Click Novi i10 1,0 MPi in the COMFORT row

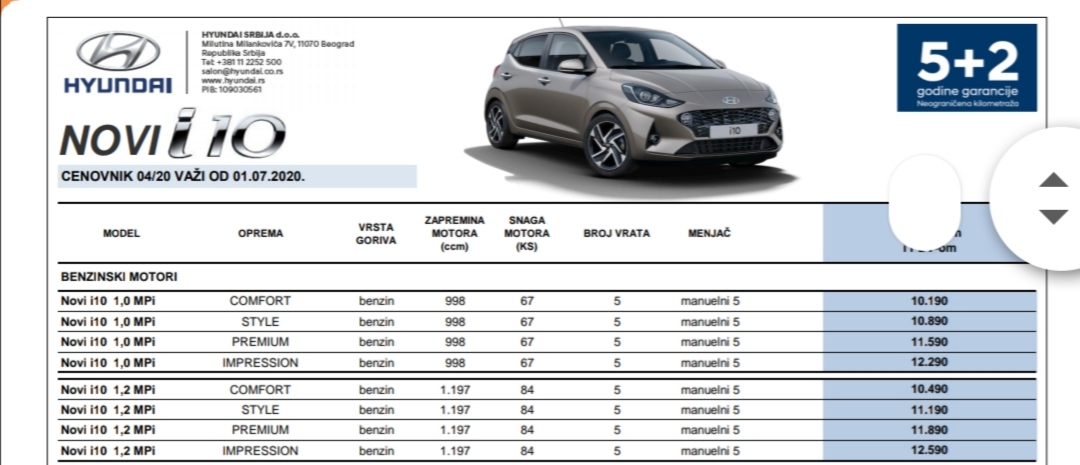tap(107, 301)
